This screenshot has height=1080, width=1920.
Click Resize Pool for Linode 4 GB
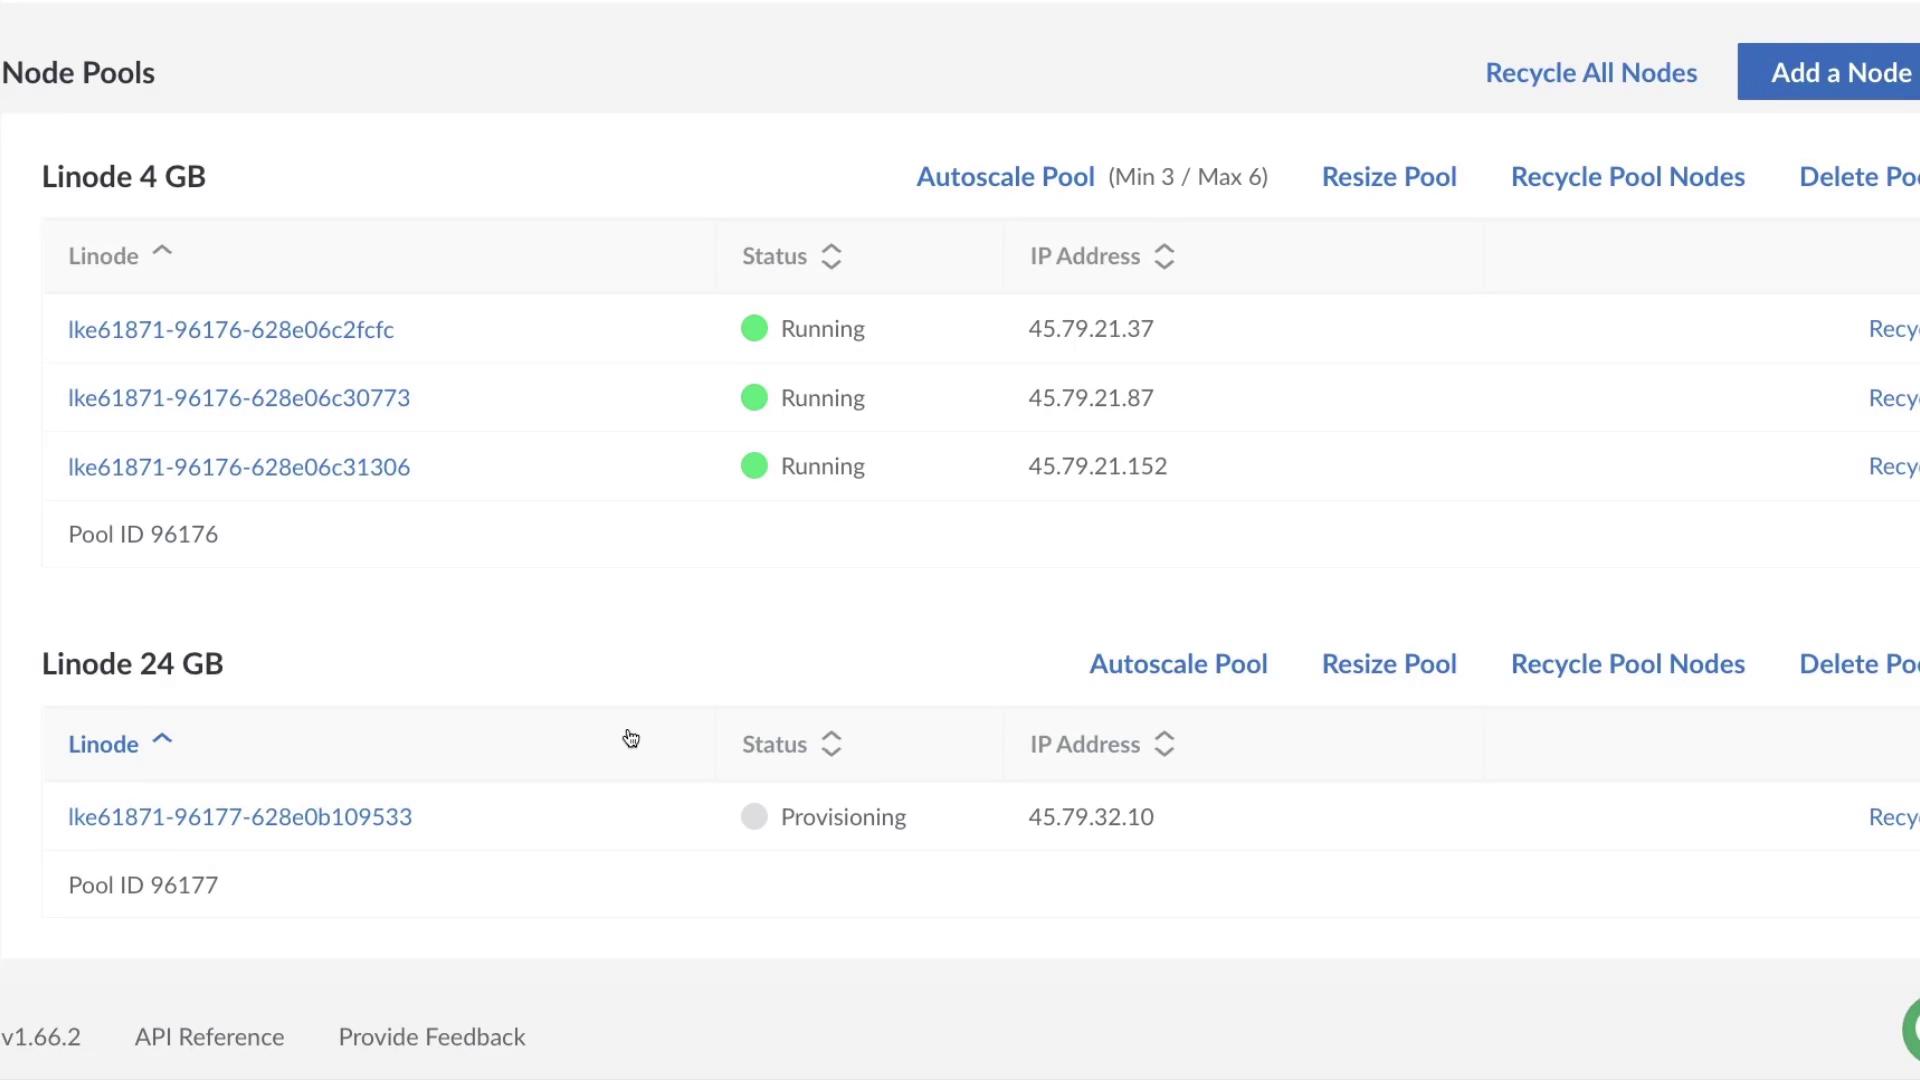pyautogui.click(x=1388, y=177)
